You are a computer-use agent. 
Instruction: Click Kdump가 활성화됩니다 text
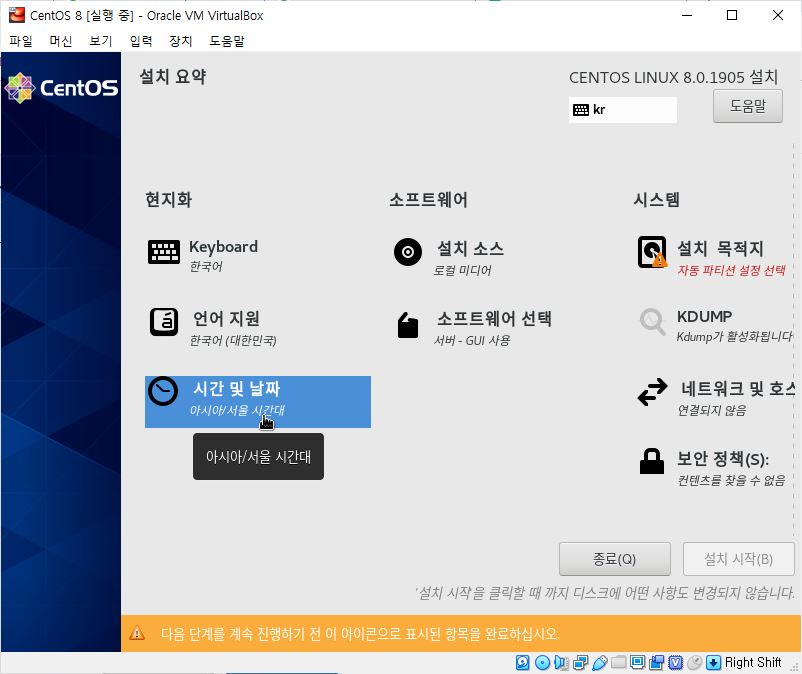(734, 336)
